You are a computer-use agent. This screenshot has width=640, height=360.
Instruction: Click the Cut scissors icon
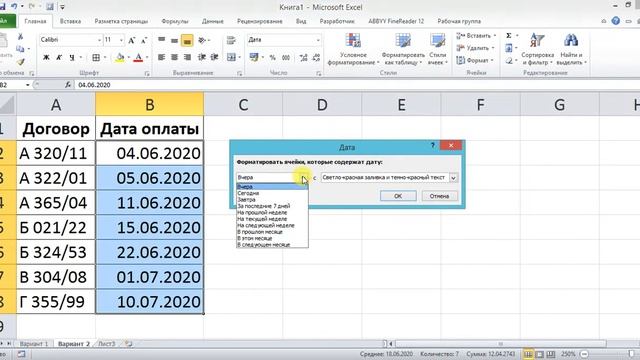20,37
